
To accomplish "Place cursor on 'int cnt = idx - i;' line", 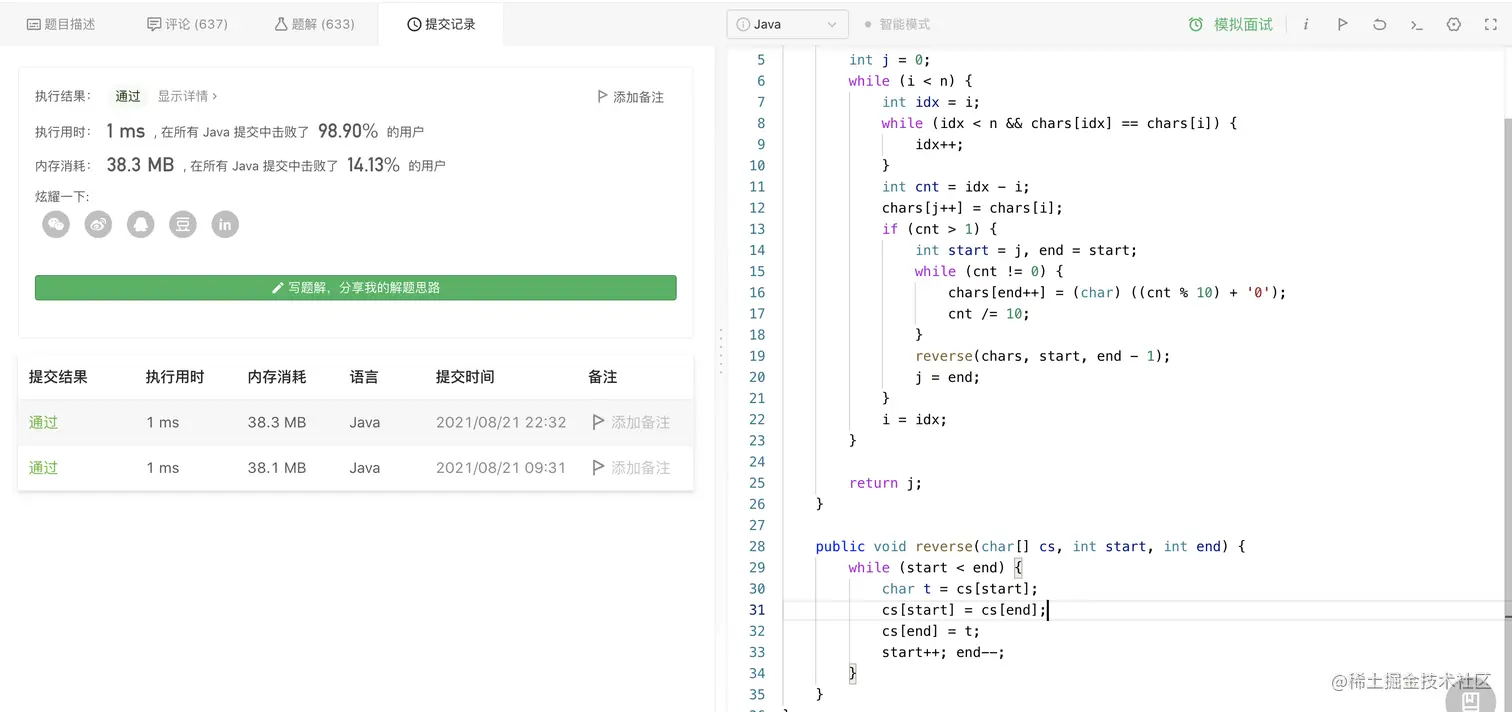I will pos(955,187).
